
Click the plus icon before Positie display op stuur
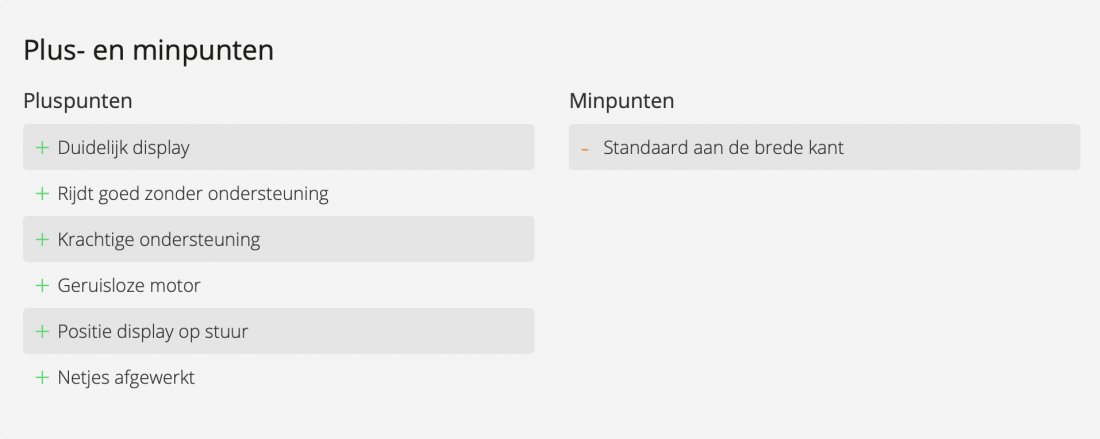pos(42,331)
